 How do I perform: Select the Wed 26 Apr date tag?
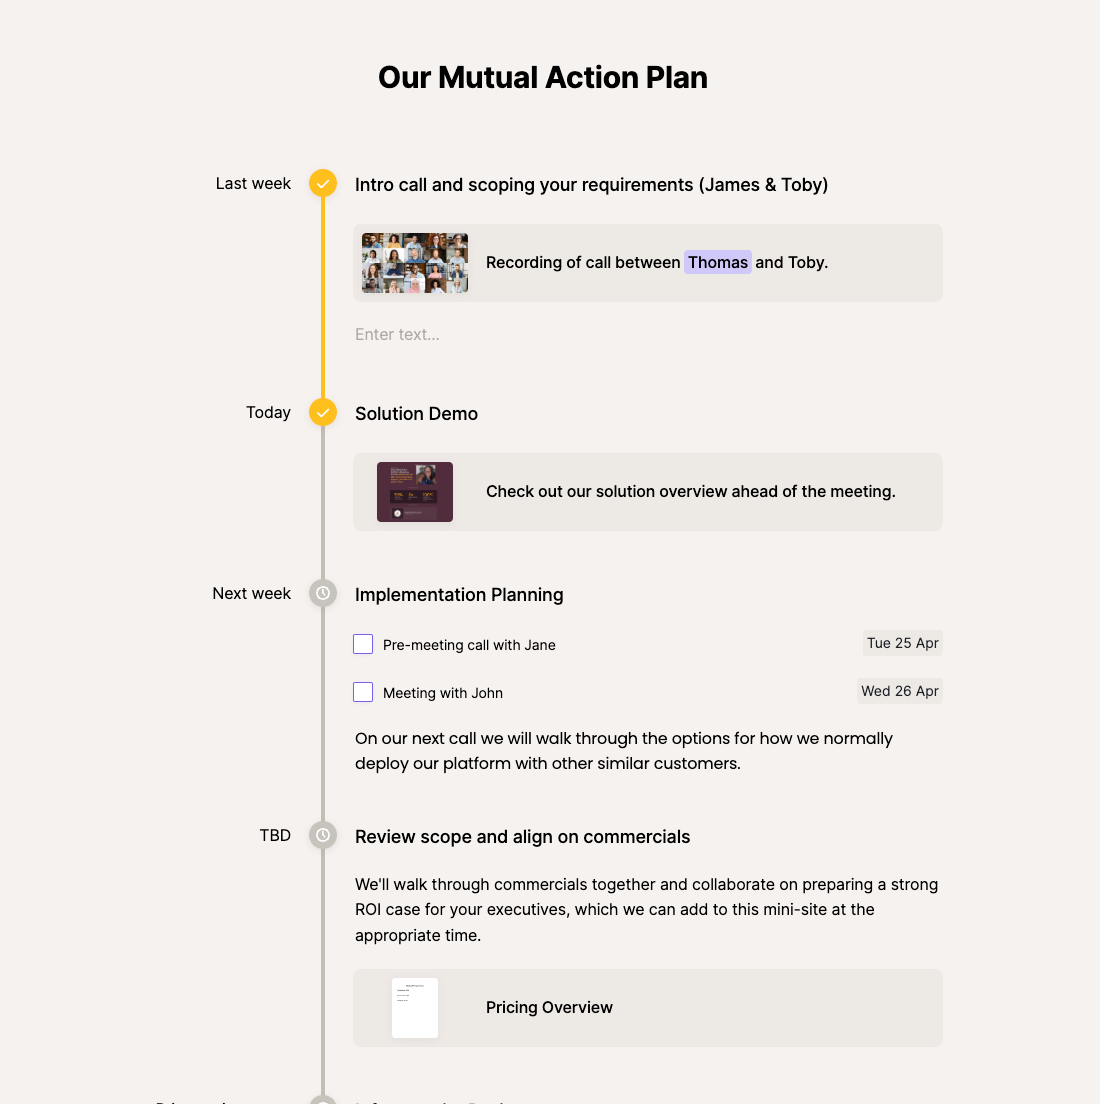(x=900, y=691)
